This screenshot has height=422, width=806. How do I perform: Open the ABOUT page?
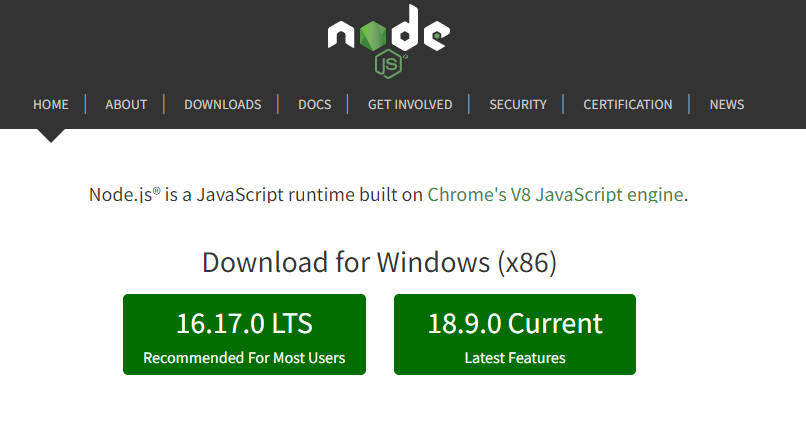[x=126, y=104]
